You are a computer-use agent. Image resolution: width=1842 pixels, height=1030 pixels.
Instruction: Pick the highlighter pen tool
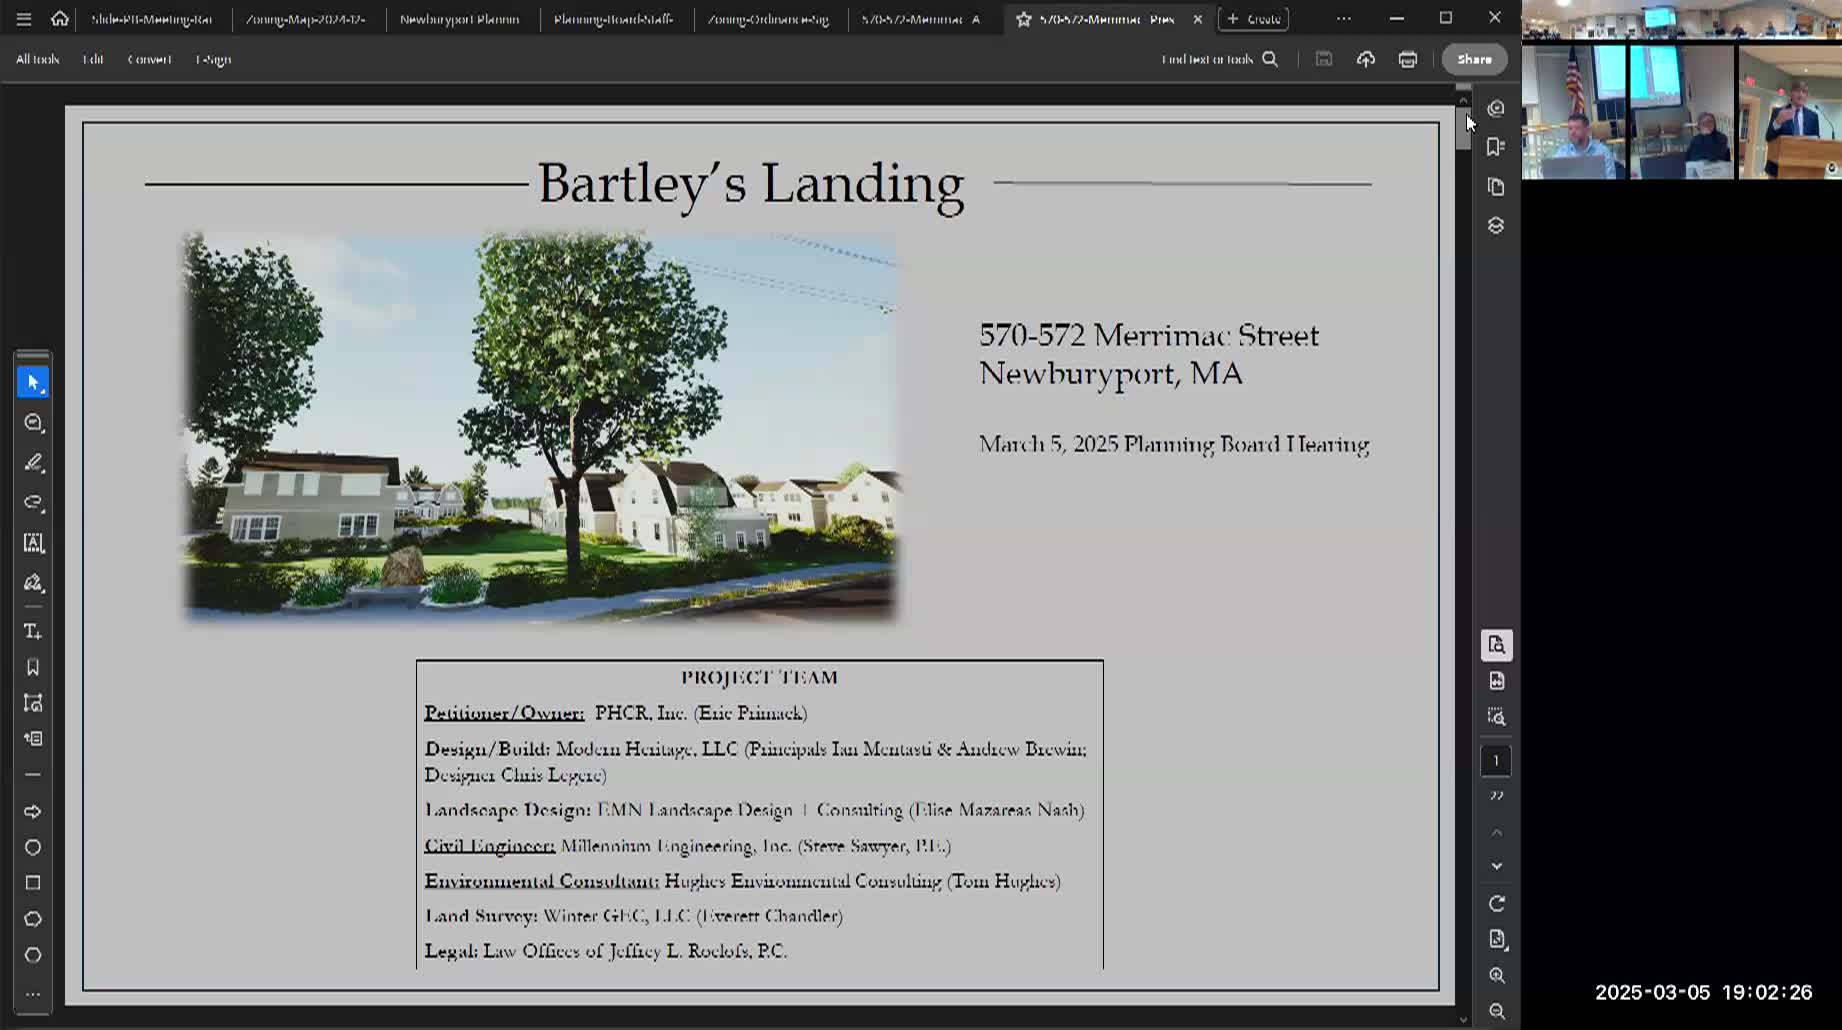[x=33, y=463]
